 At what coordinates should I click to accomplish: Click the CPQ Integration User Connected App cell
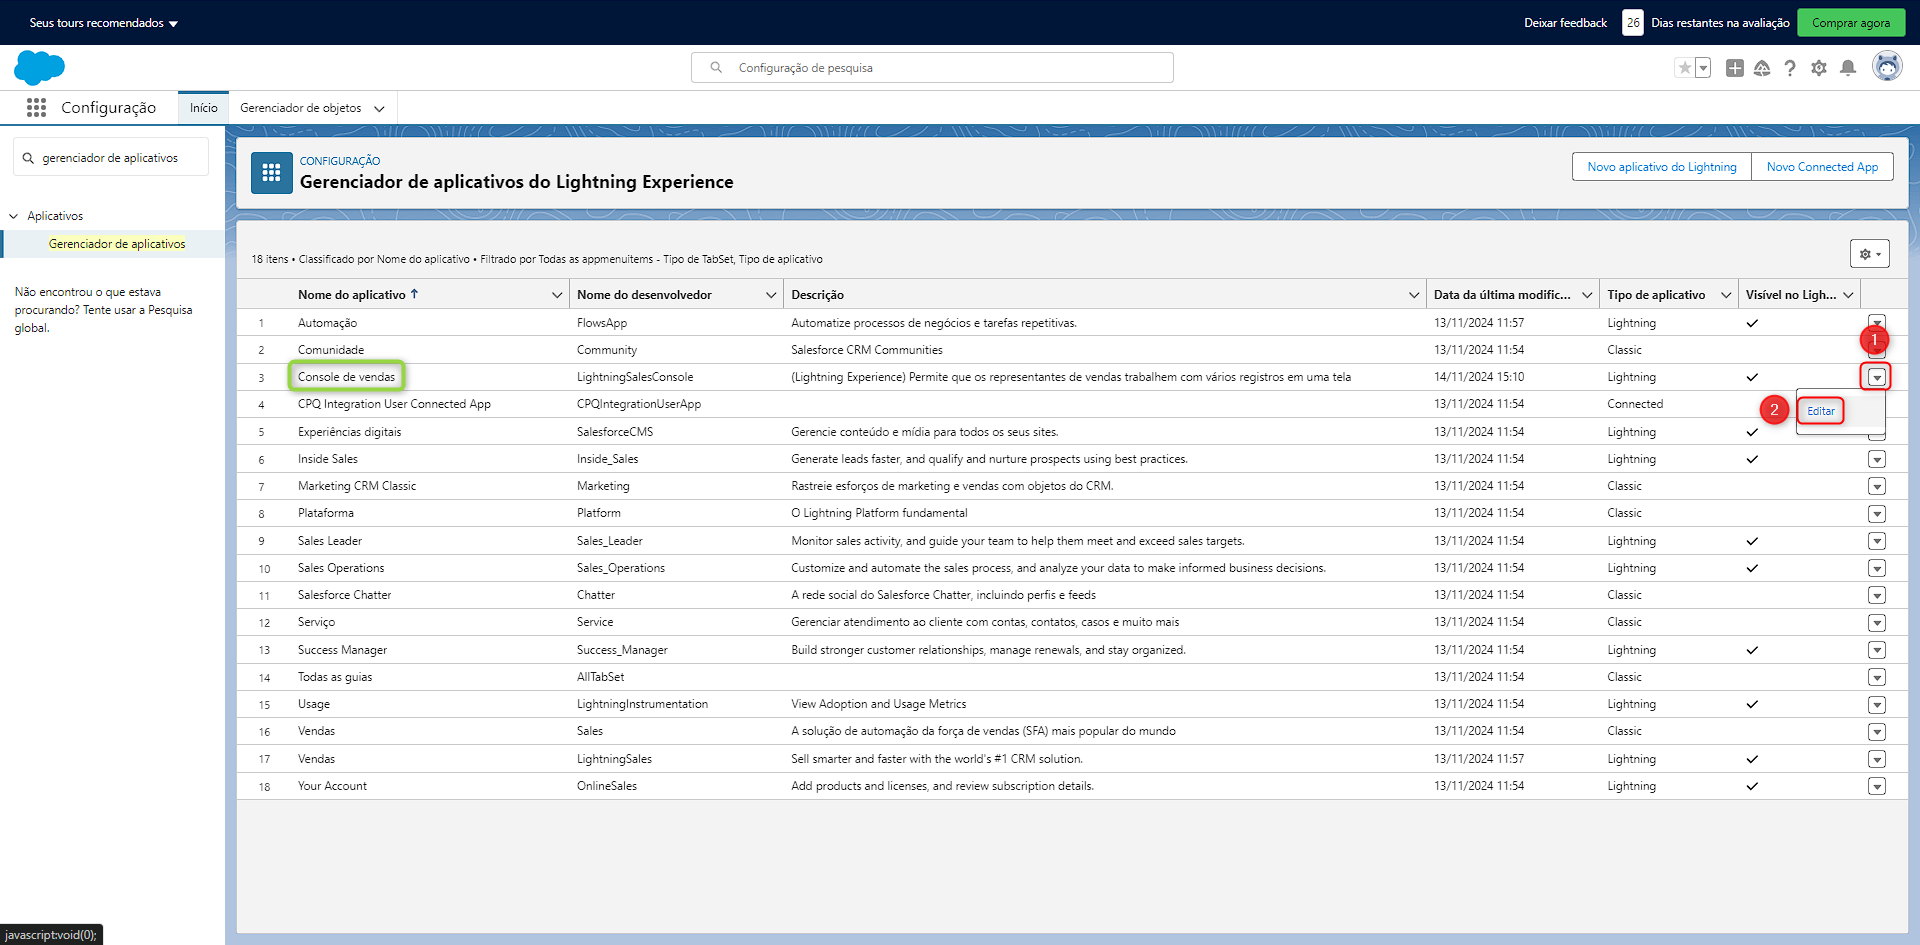coord(394,404)
